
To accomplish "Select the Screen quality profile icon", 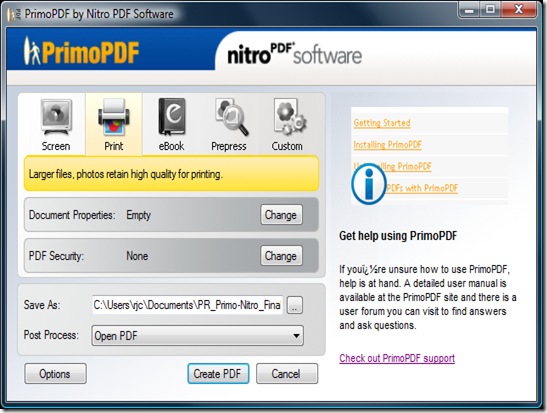I will (56, 117).
